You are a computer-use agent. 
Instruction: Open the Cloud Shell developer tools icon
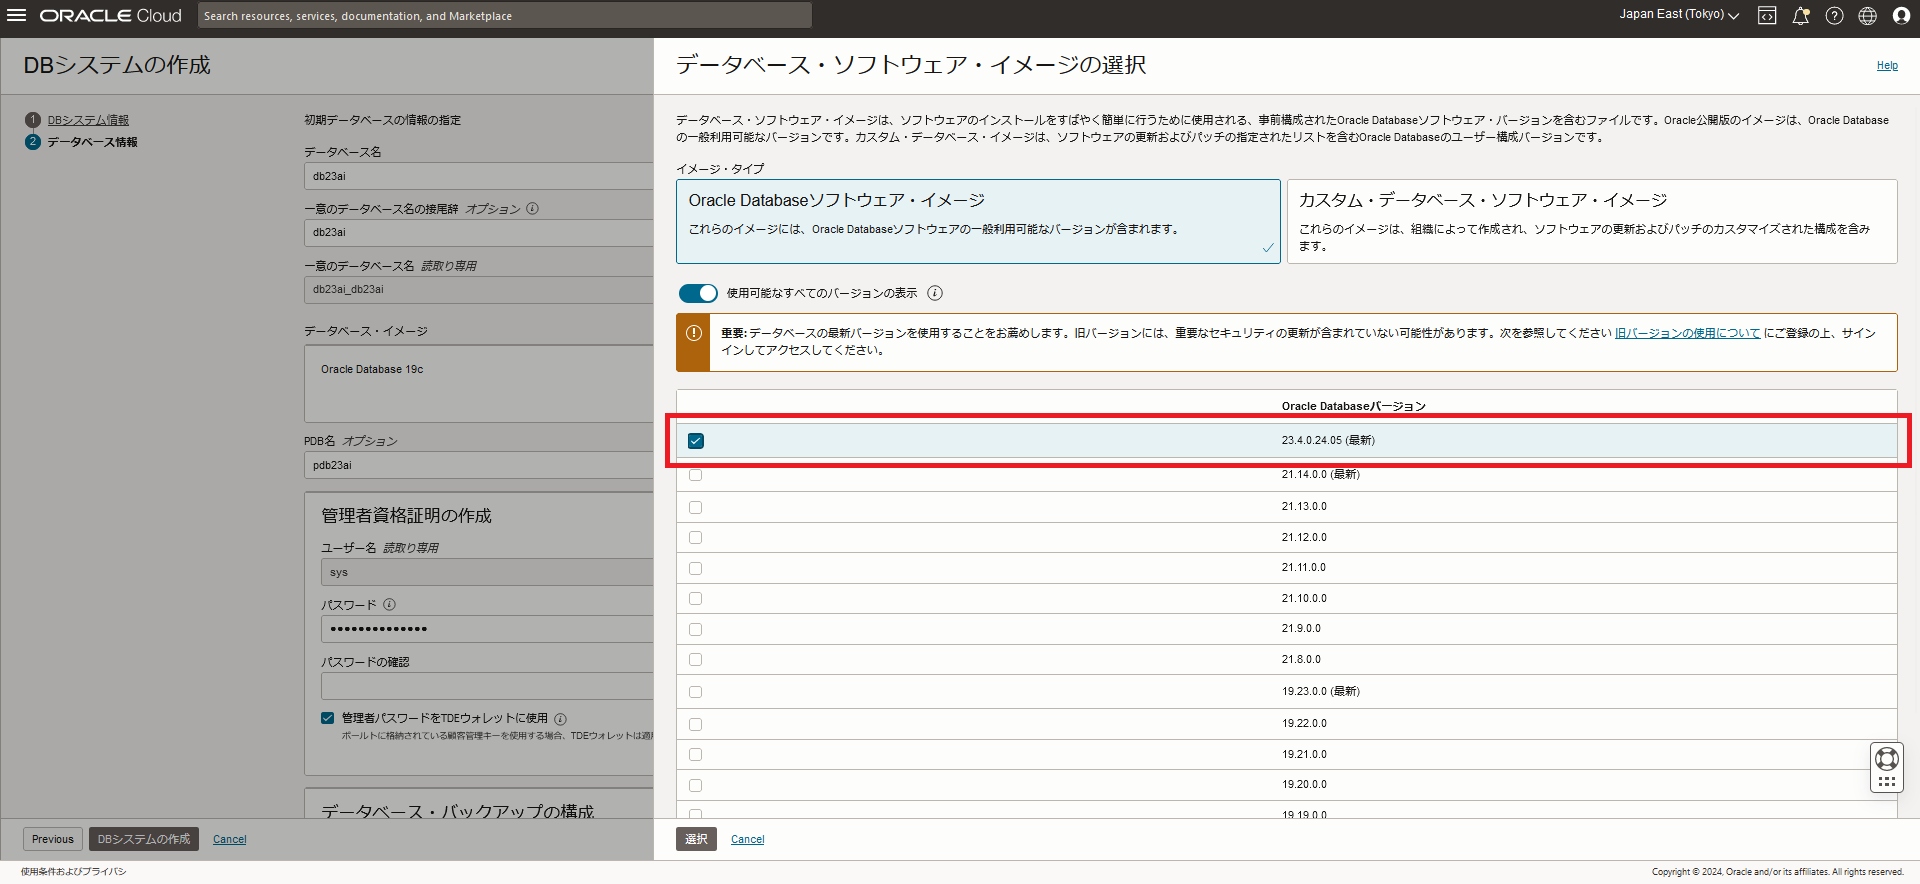1767,16
